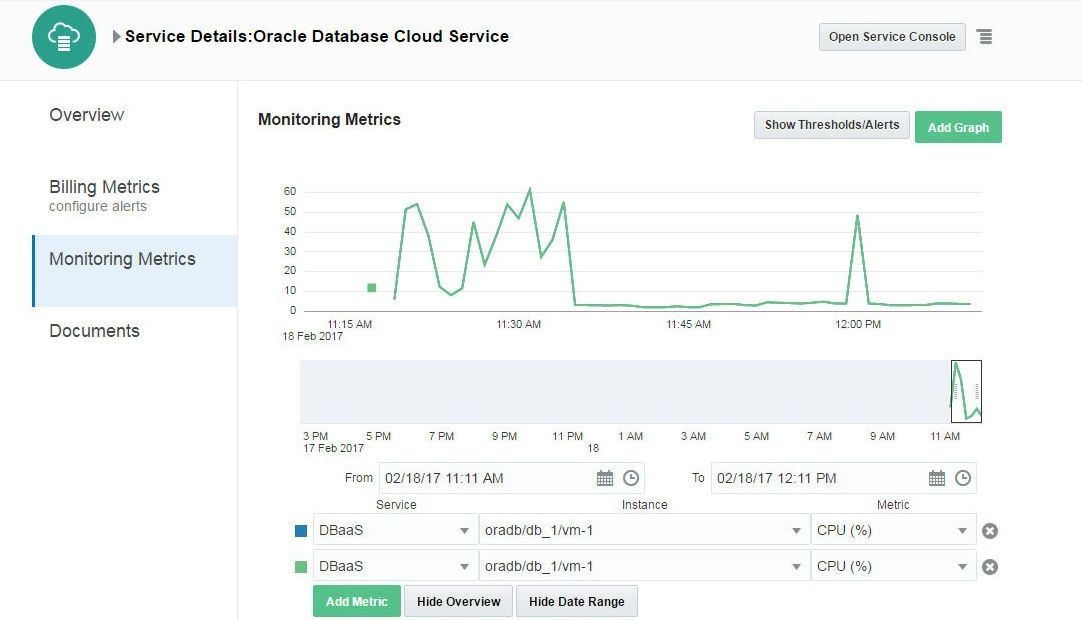Open Instance dropdown in green metric row
The height and width of the screenshot is (620, 1082).
click(x=644, y=566)
